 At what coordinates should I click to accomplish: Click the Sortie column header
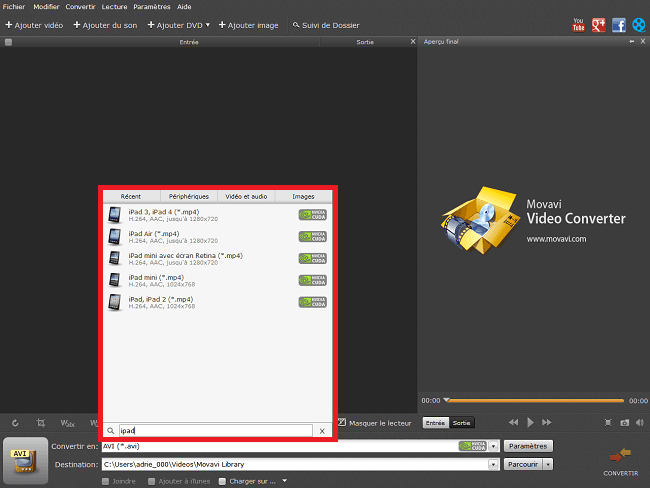pos(365,42)
